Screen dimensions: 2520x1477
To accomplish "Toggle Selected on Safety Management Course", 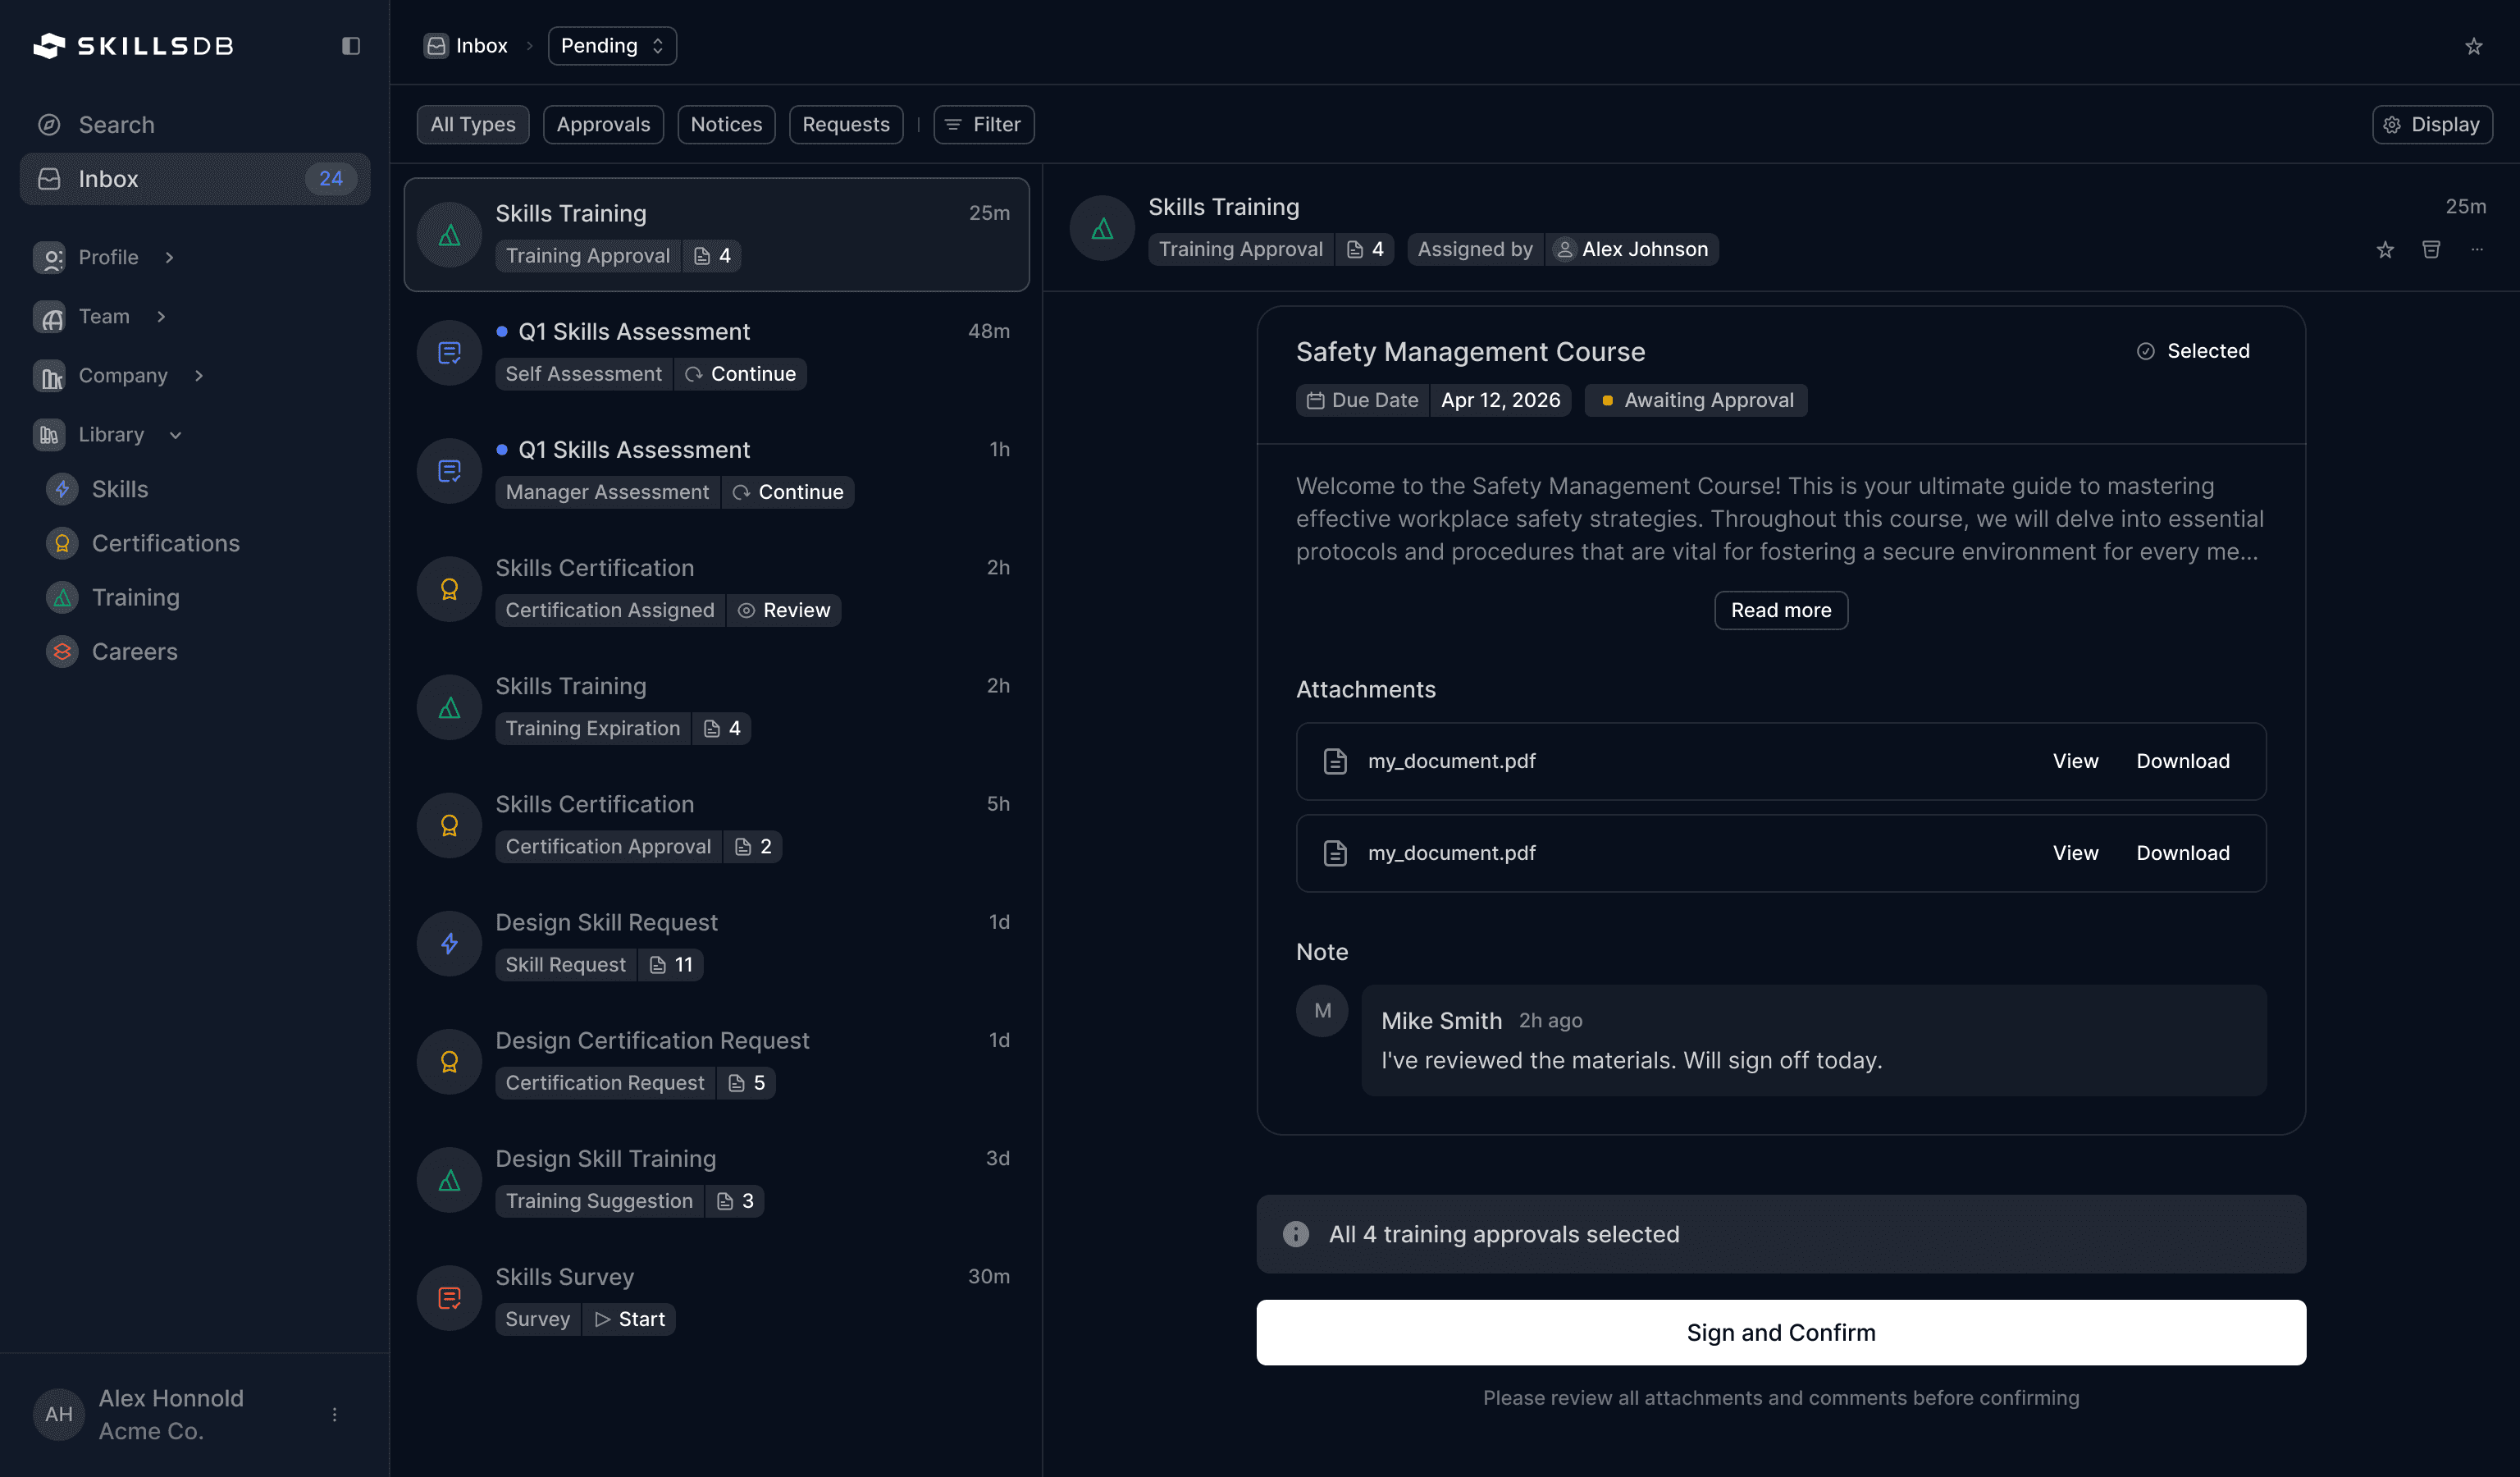I will click(2193, 351).
